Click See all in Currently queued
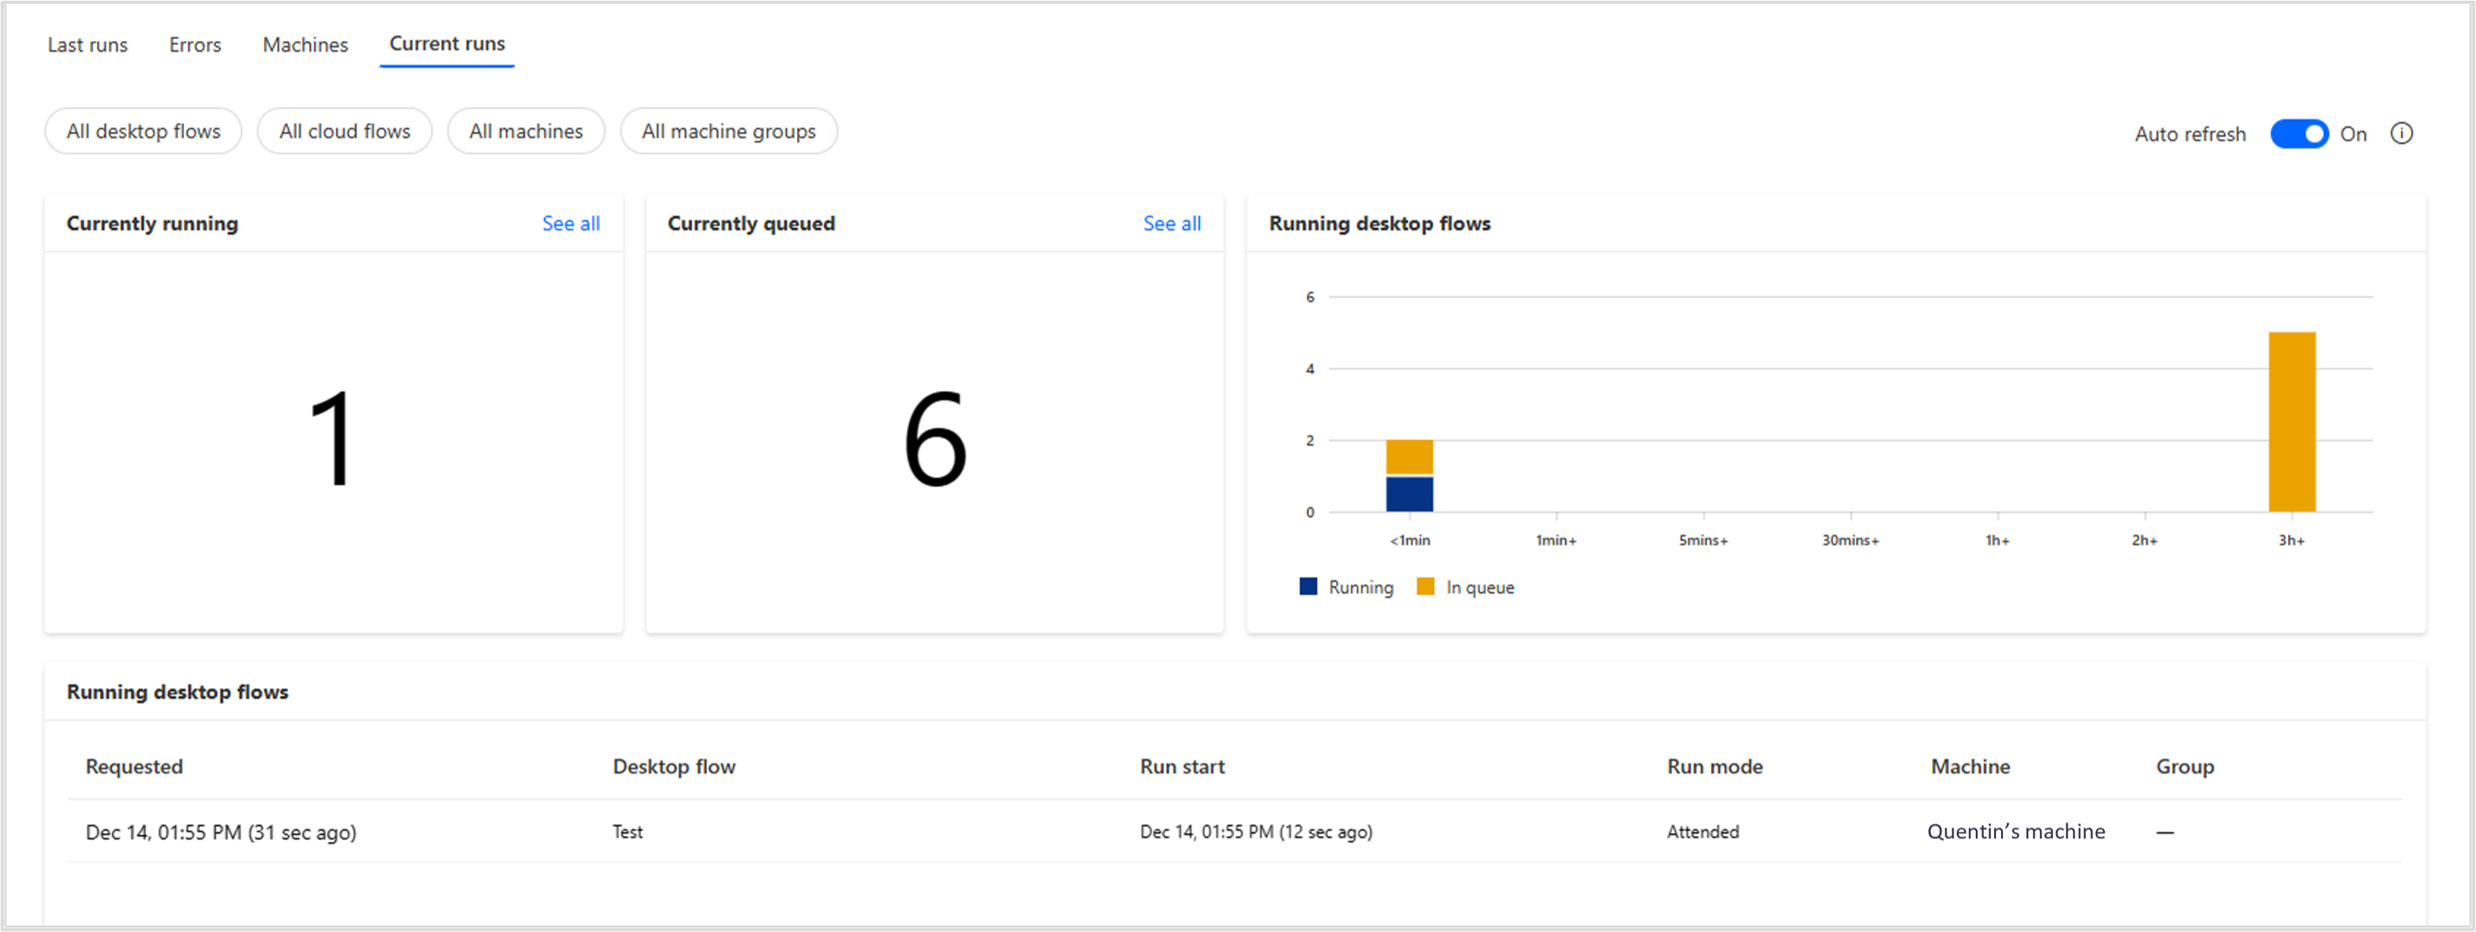Image resolution: width=2476 pixels, height=932 pixels. (x=1171, y=223)
